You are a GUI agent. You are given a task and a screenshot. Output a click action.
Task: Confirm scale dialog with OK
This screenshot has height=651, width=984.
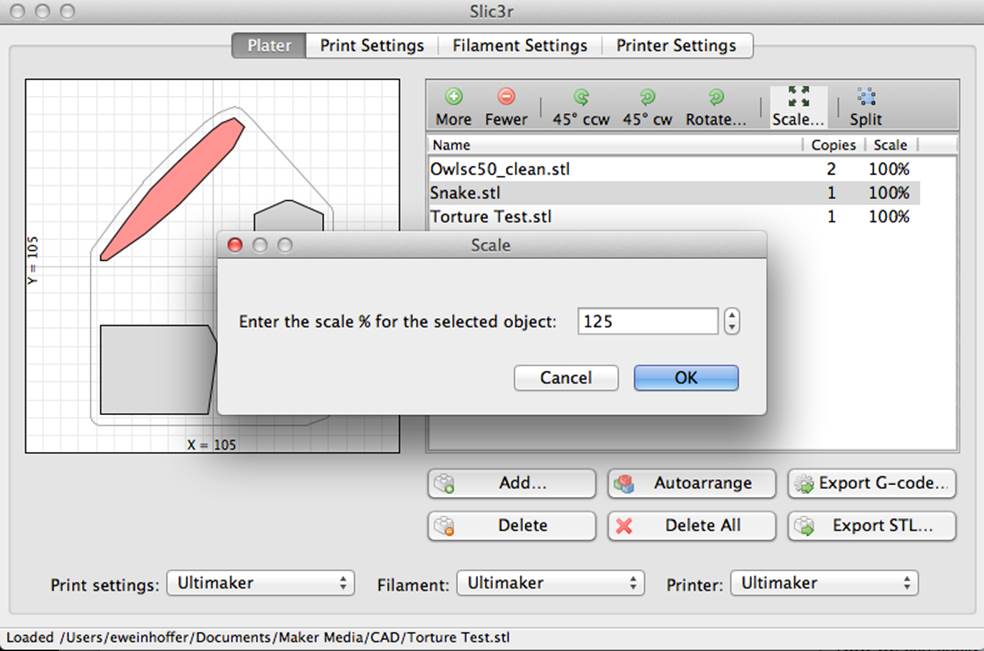[686, 378]
